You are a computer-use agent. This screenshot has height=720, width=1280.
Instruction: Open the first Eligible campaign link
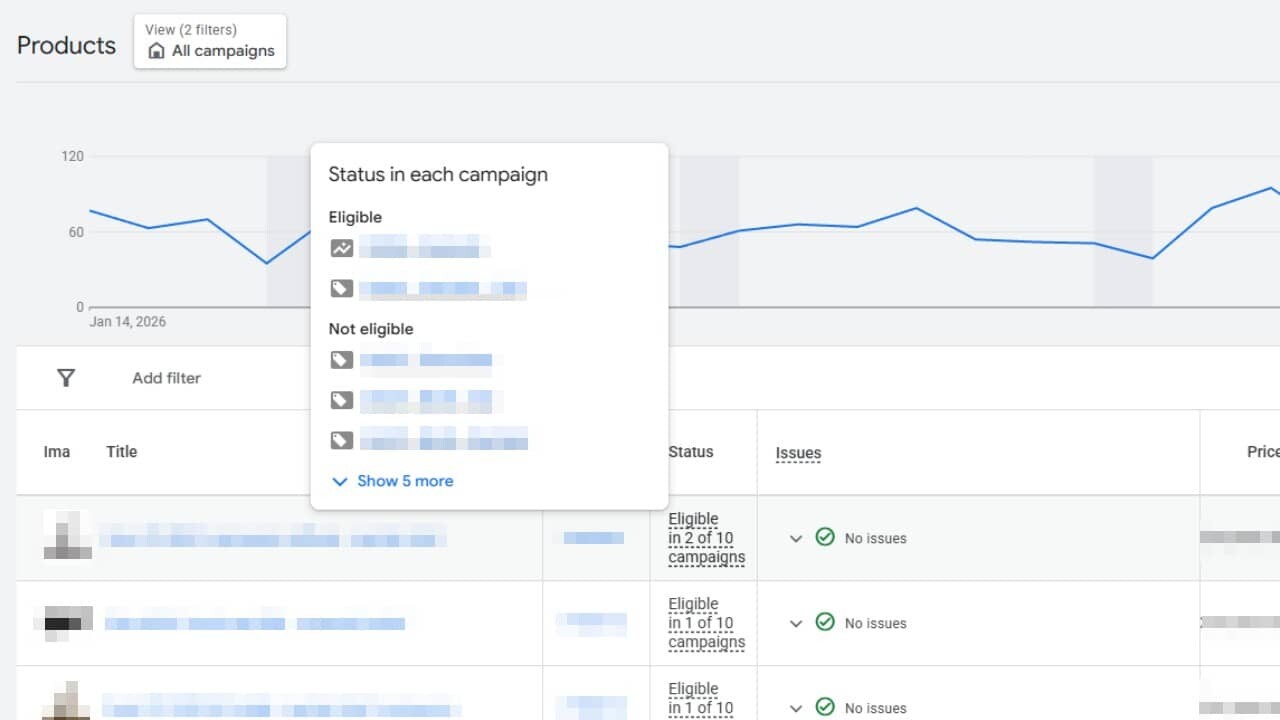pos(424,248)
